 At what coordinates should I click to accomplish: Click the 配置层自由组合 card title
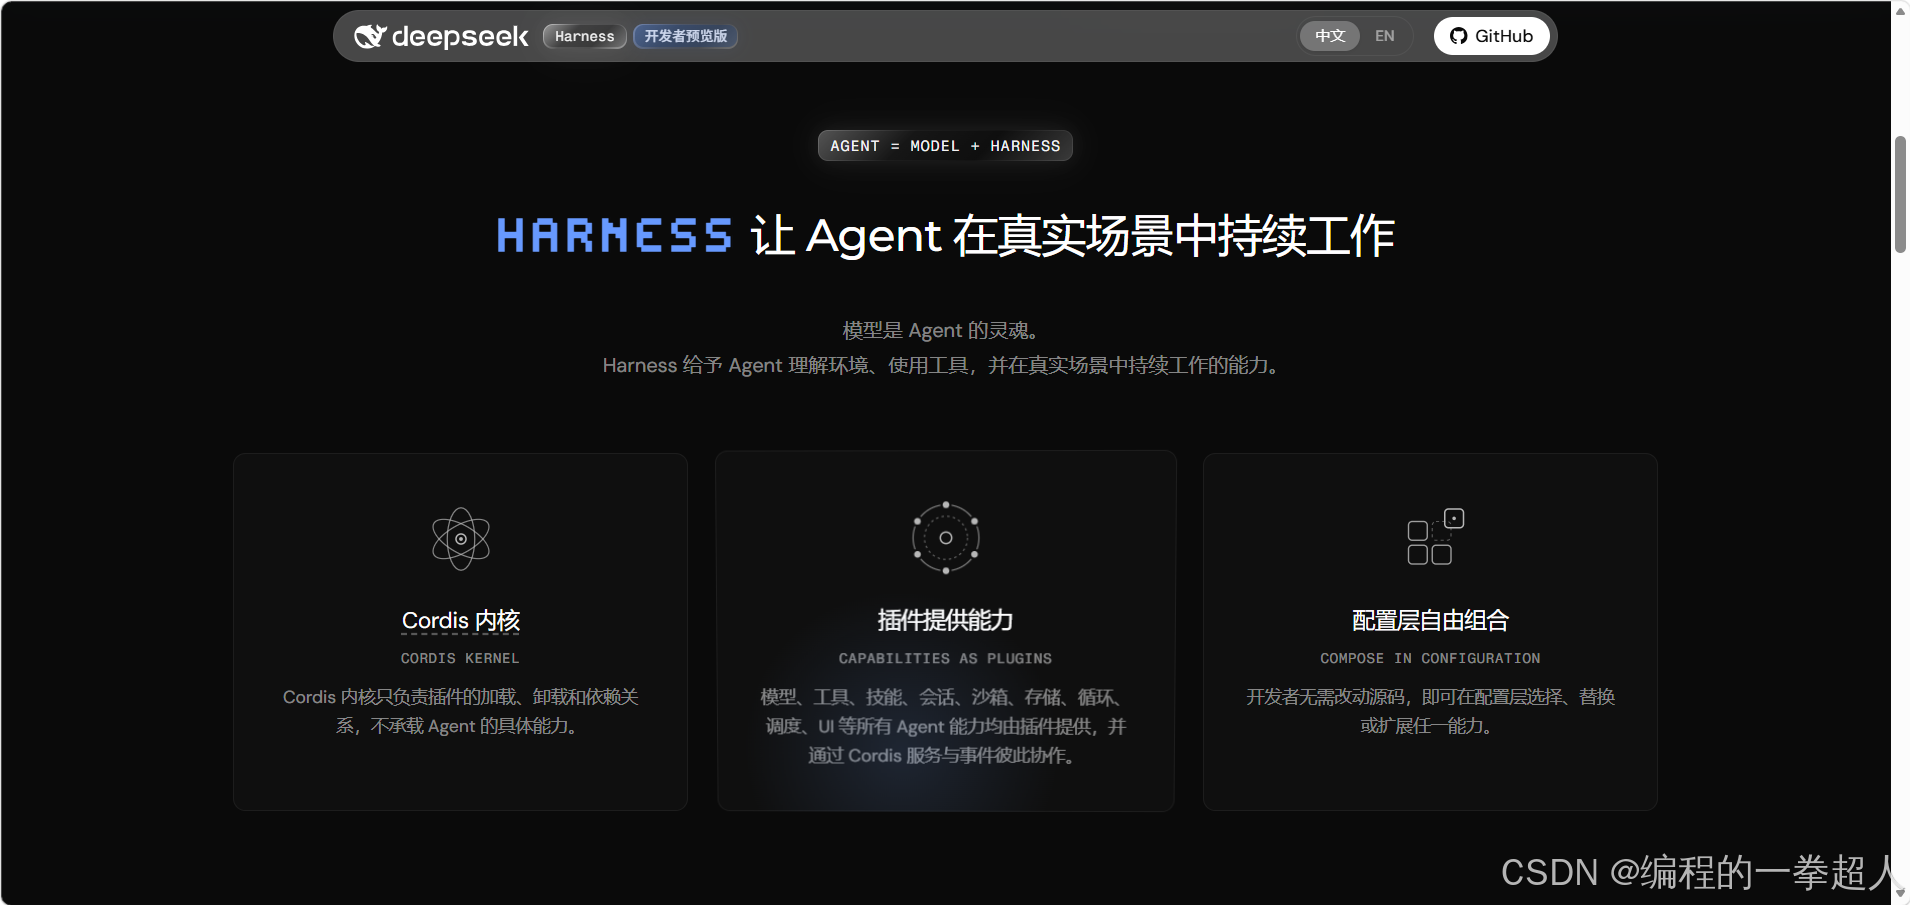point(1430,621)
